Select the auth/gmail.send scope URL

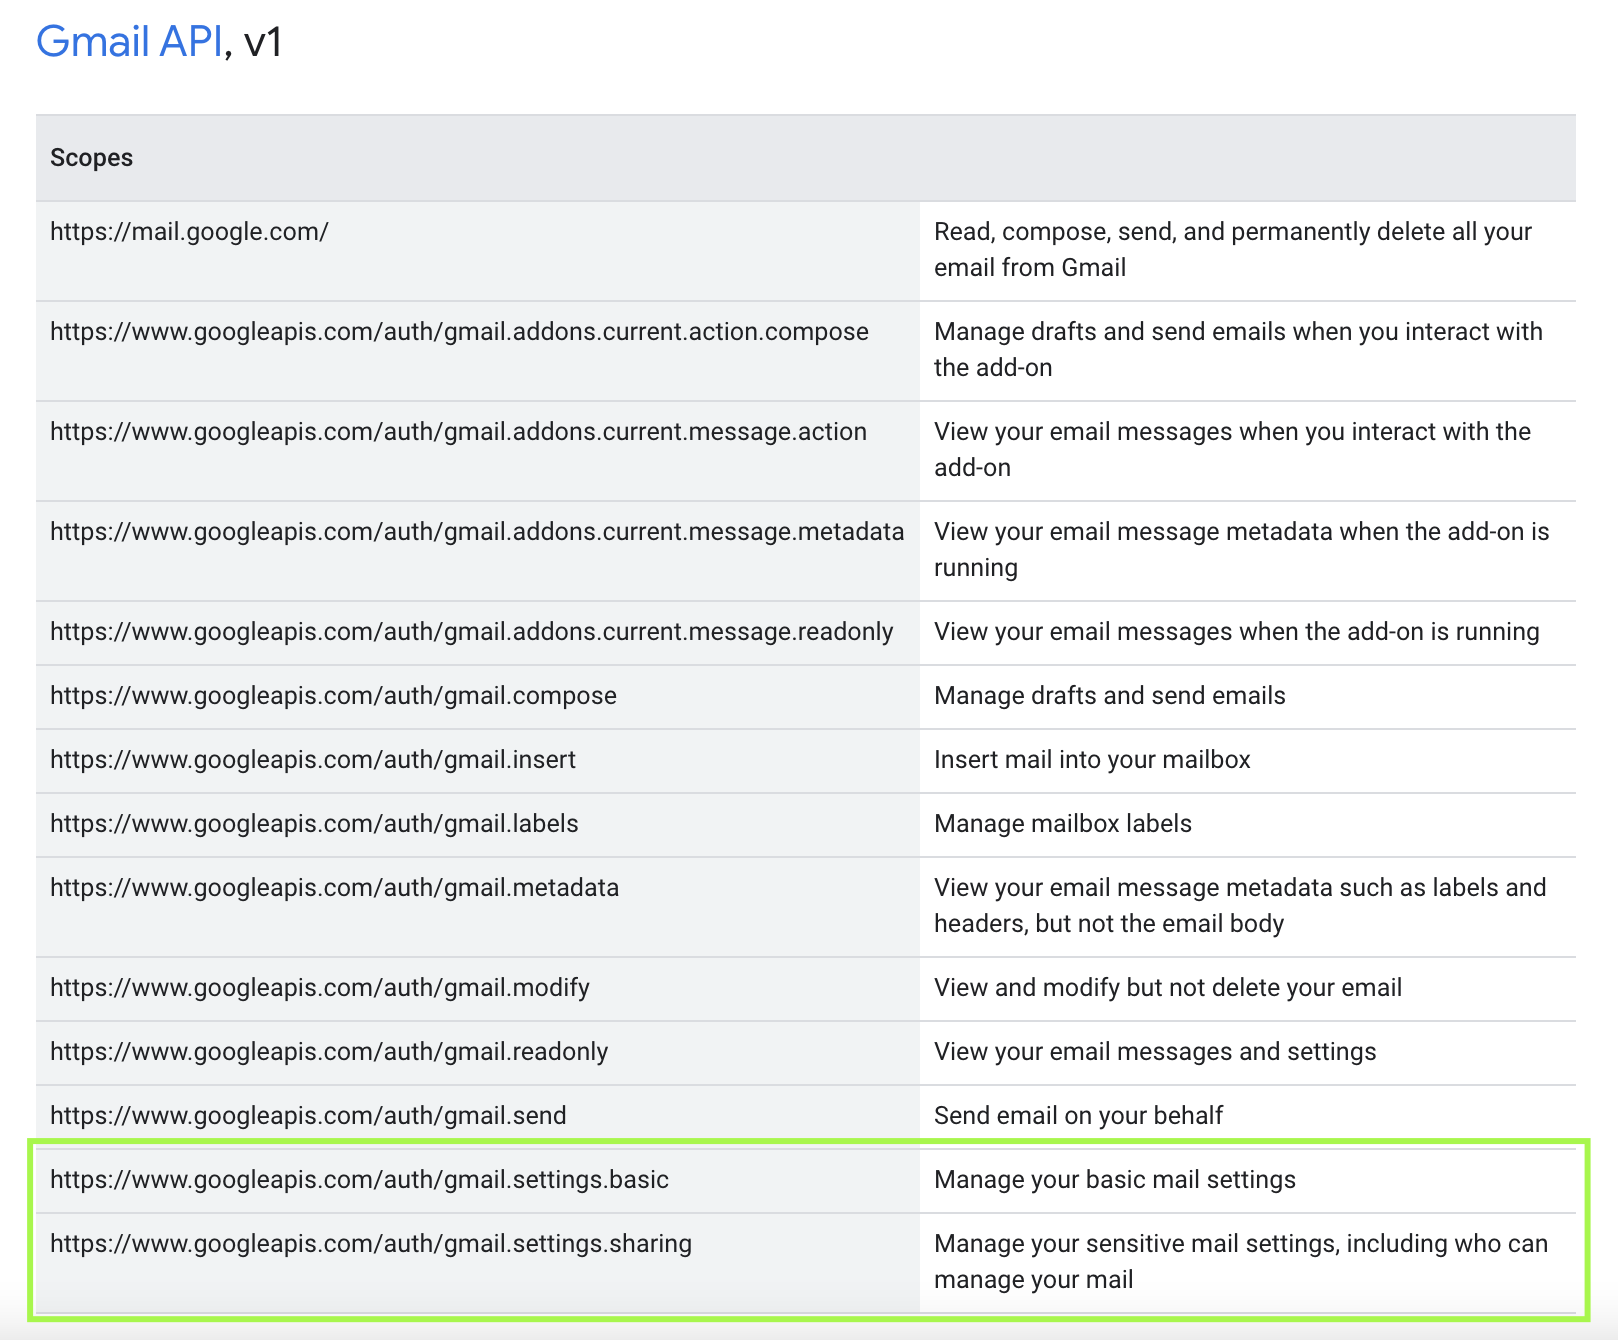click(308, 1116)
